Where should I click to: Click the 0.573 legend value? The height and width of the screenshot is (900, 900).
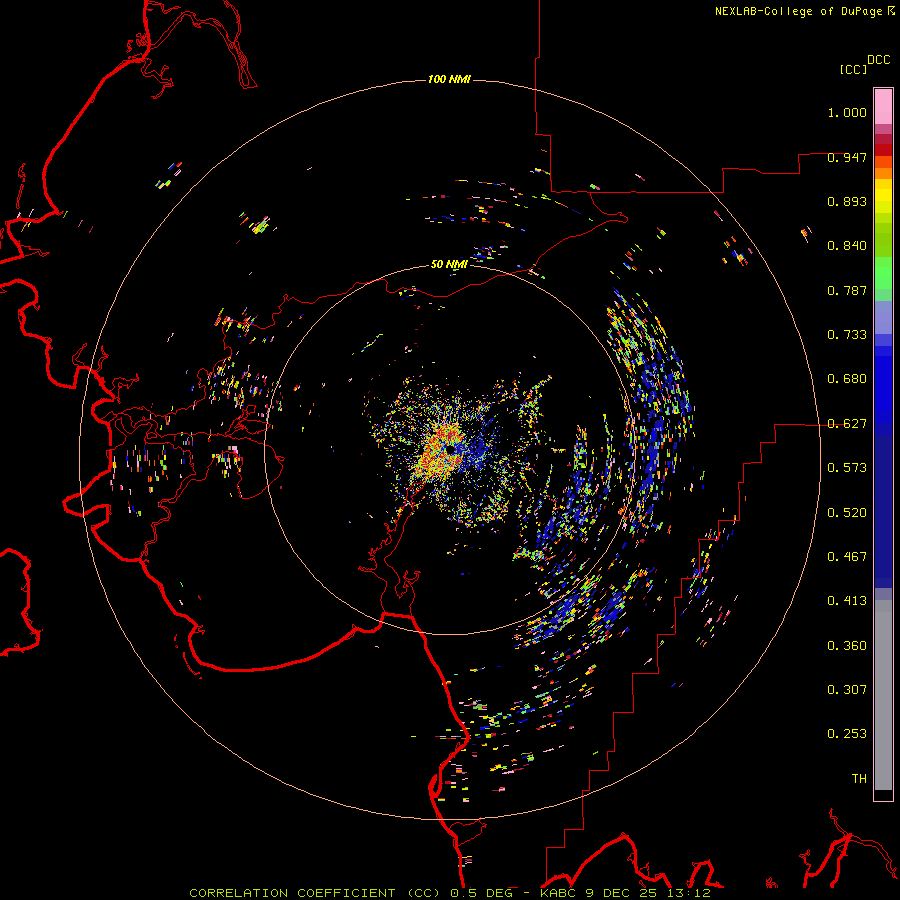click(847, 468)
